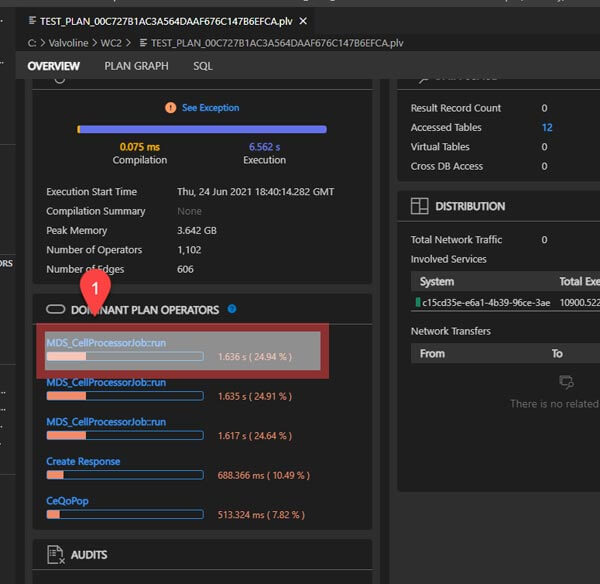Open the CeQoPop operator link

67,501
